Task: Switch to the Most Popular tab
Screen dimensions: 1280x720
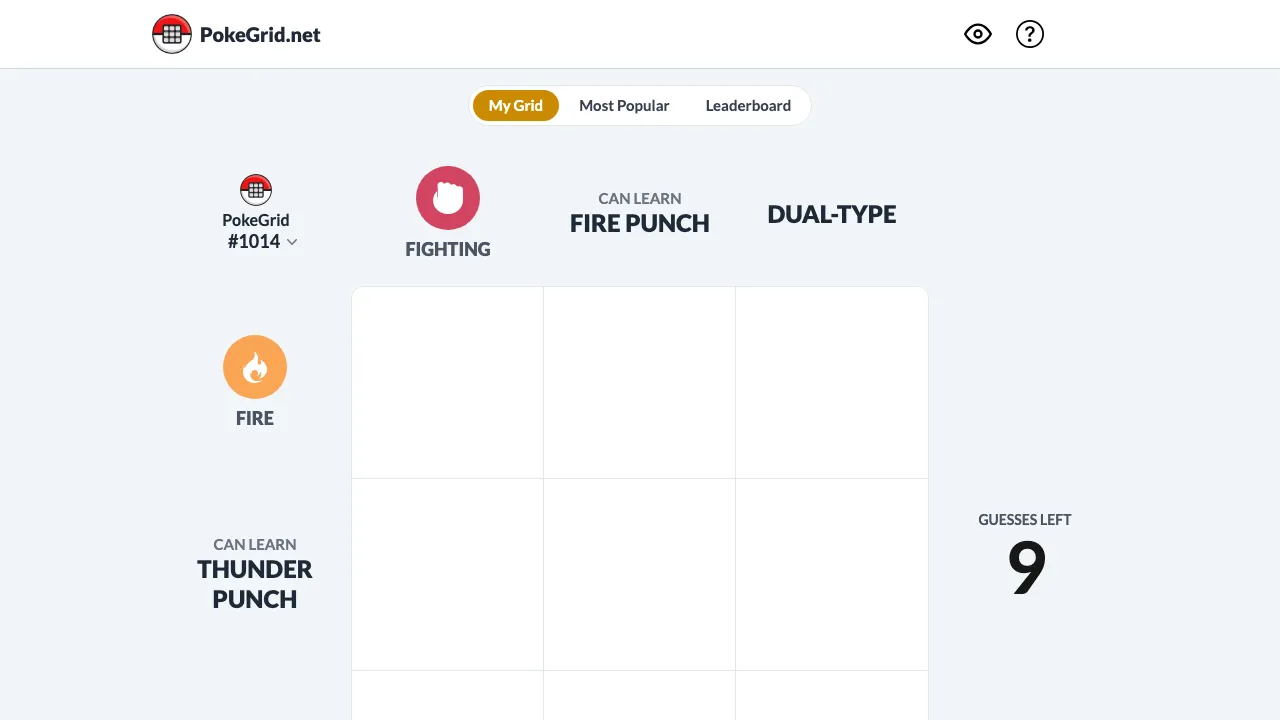Action: (624, 105)
